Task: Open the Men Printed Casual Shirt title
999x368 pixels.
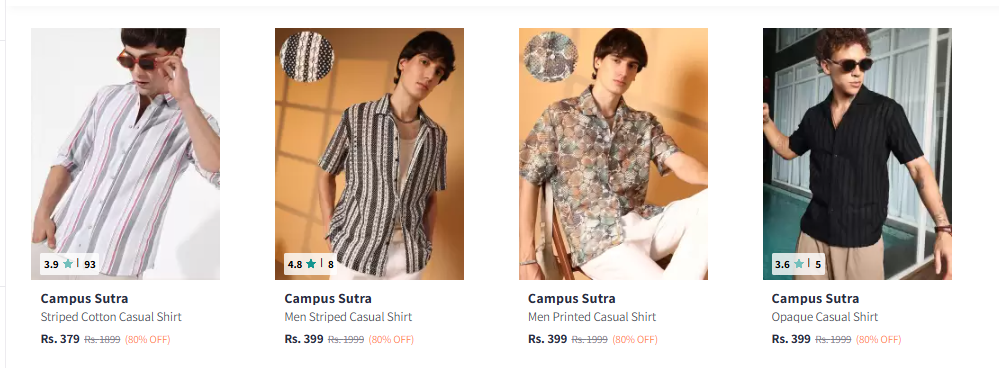Action: [x=592, y=316]
